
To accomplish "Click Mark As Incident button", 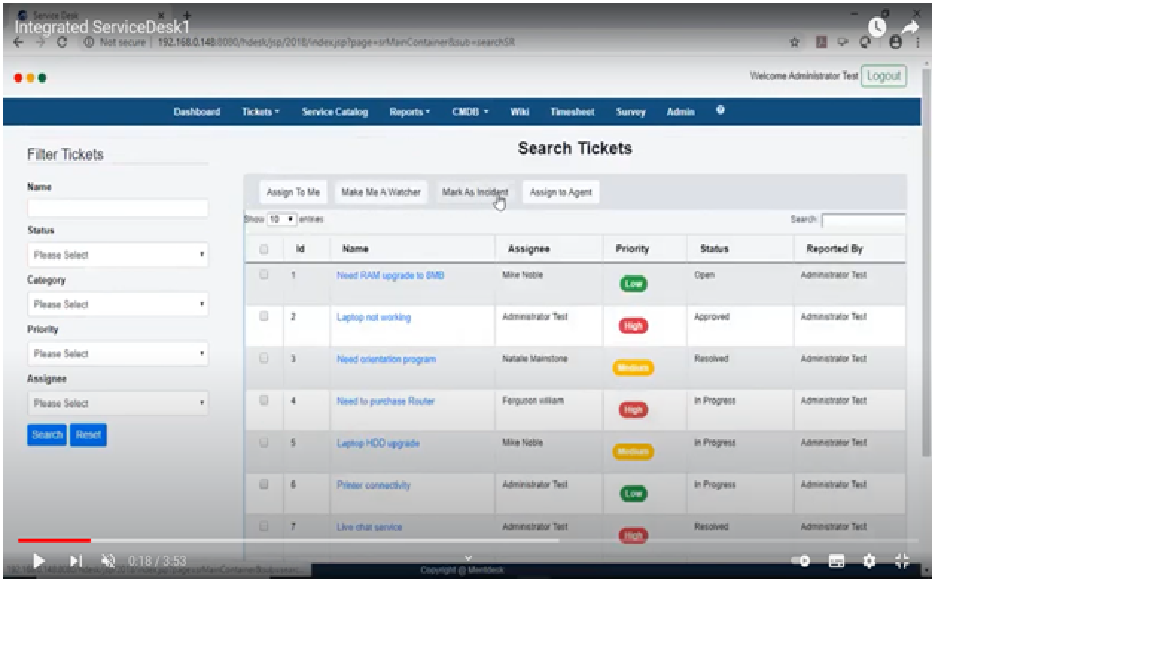I will [475, 192].
